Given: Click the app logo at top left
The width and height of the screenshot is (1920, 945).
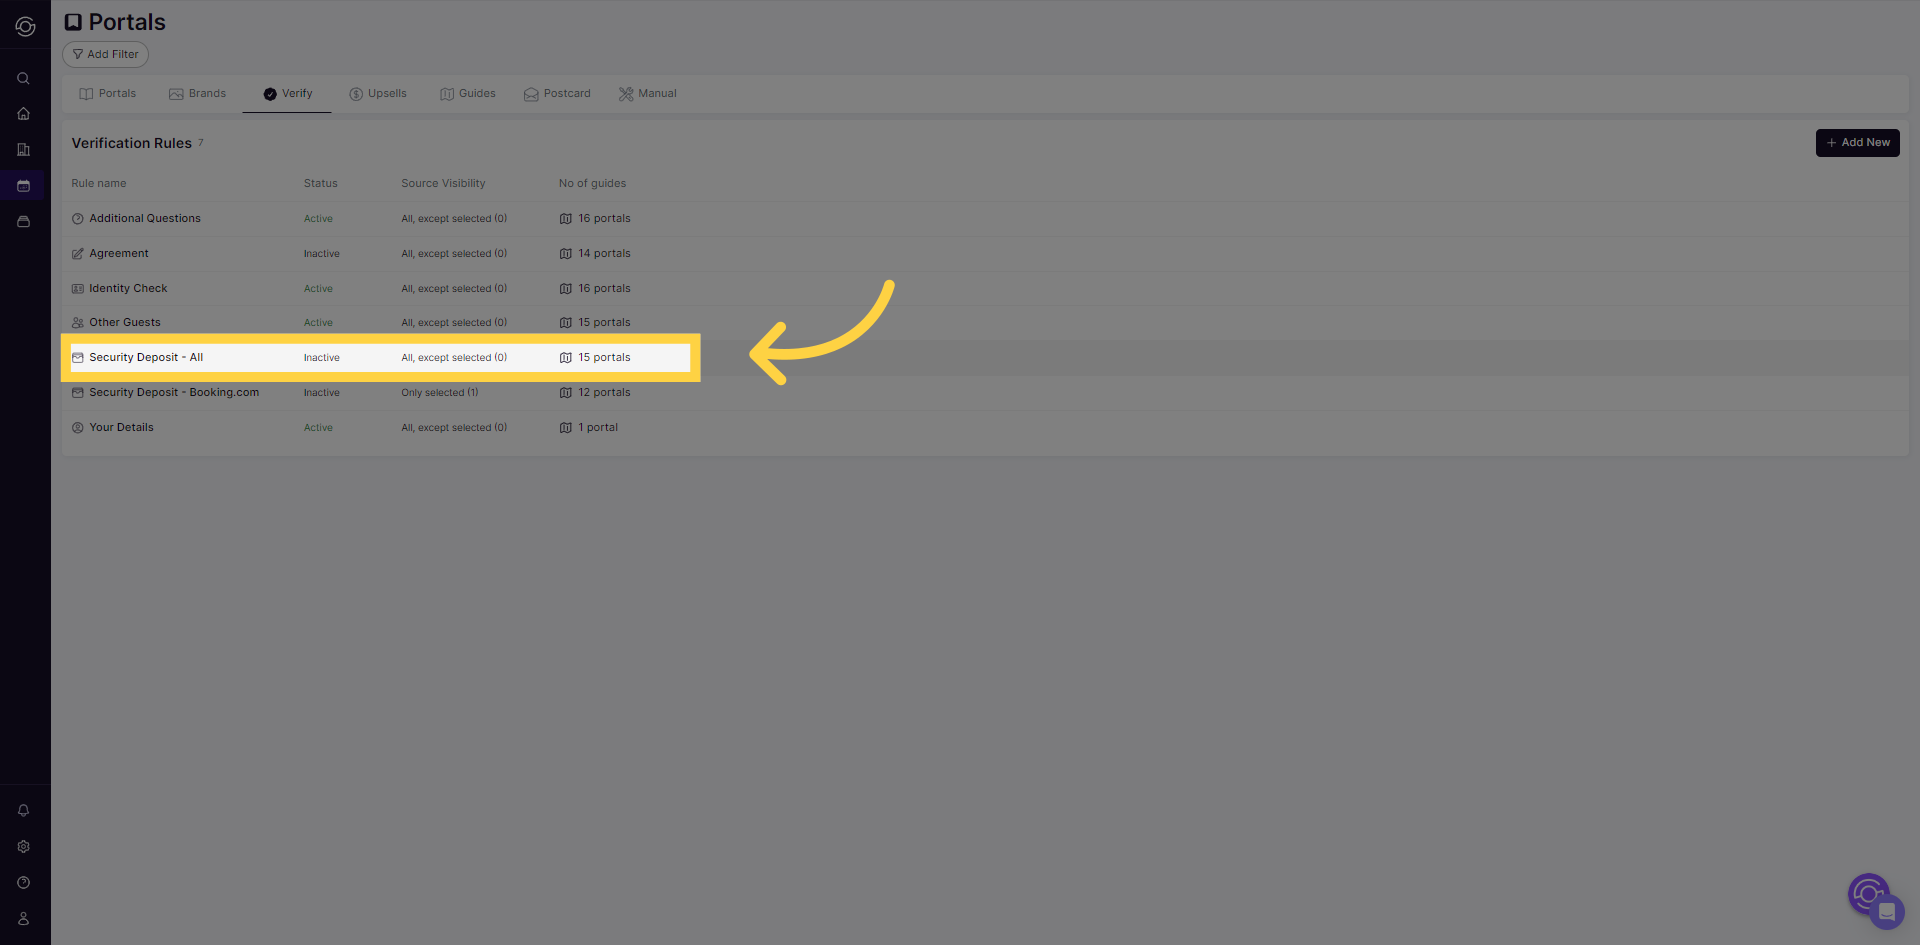Looking at the screenshot, I should (x=25, y=27).
